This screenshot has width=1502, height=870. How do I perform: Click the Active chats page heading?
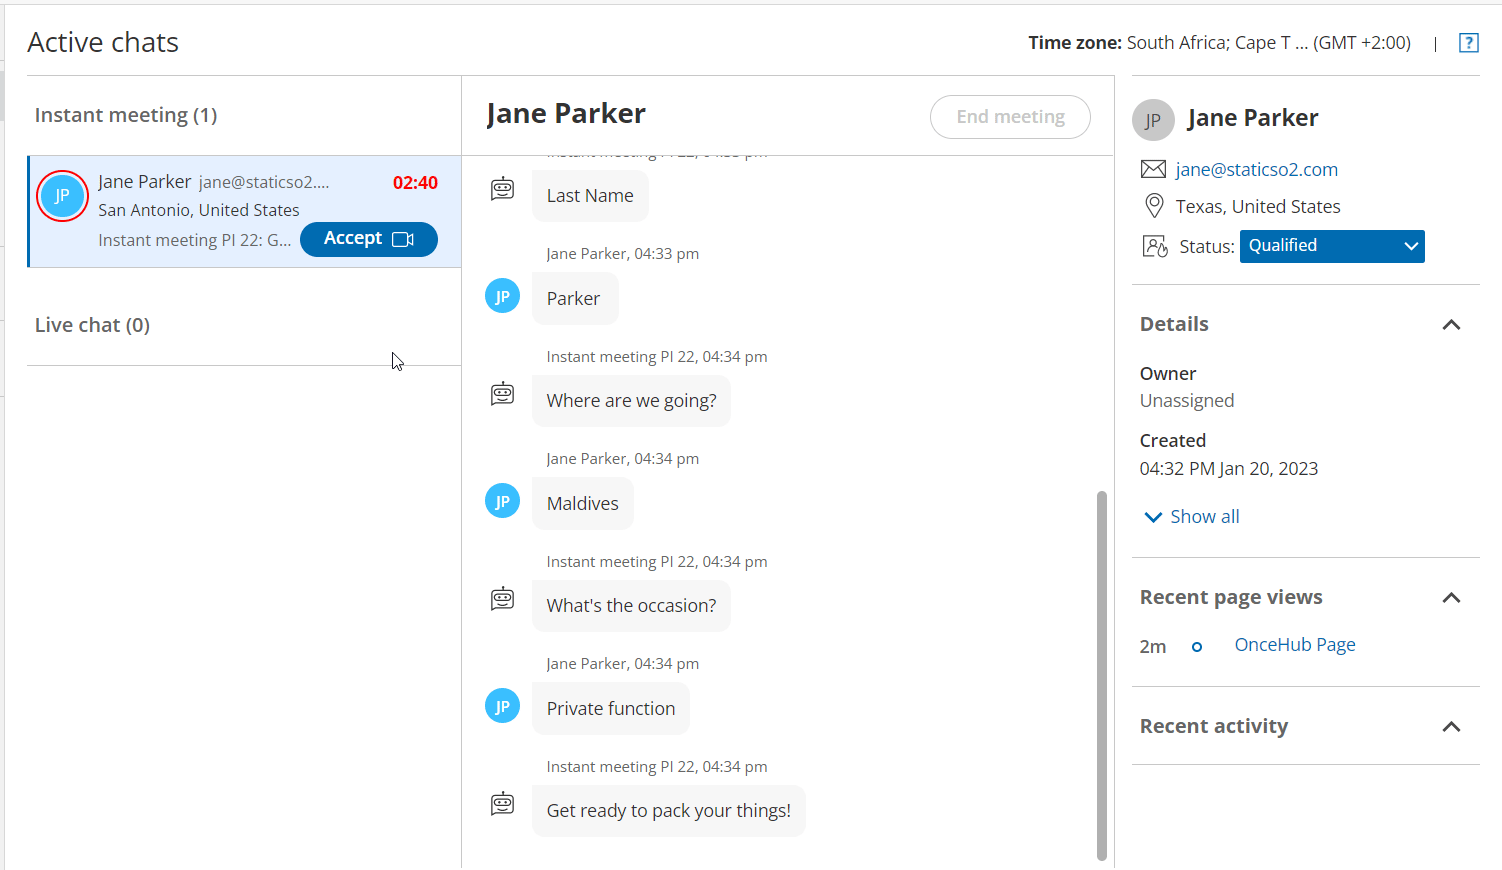(x=103, y=42)
